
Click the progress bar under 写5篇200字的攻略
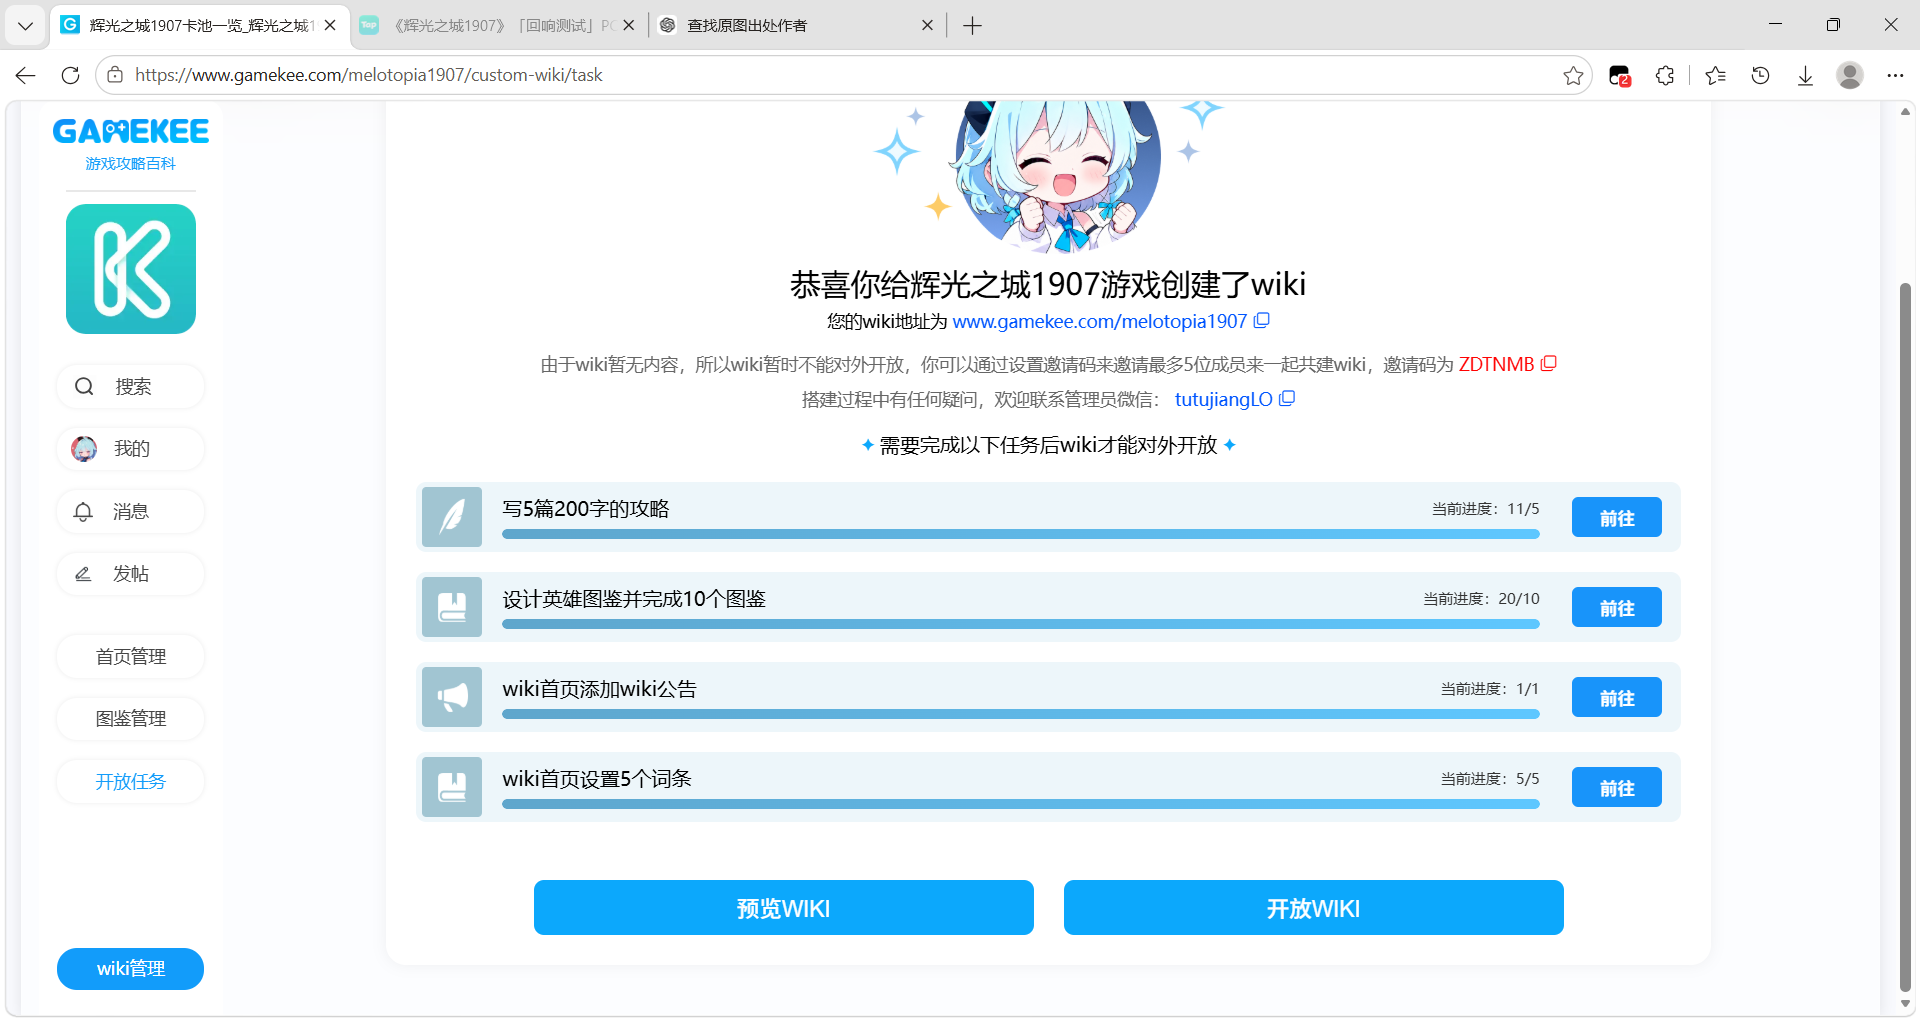pyautogui.click(x=1021, y=535)
